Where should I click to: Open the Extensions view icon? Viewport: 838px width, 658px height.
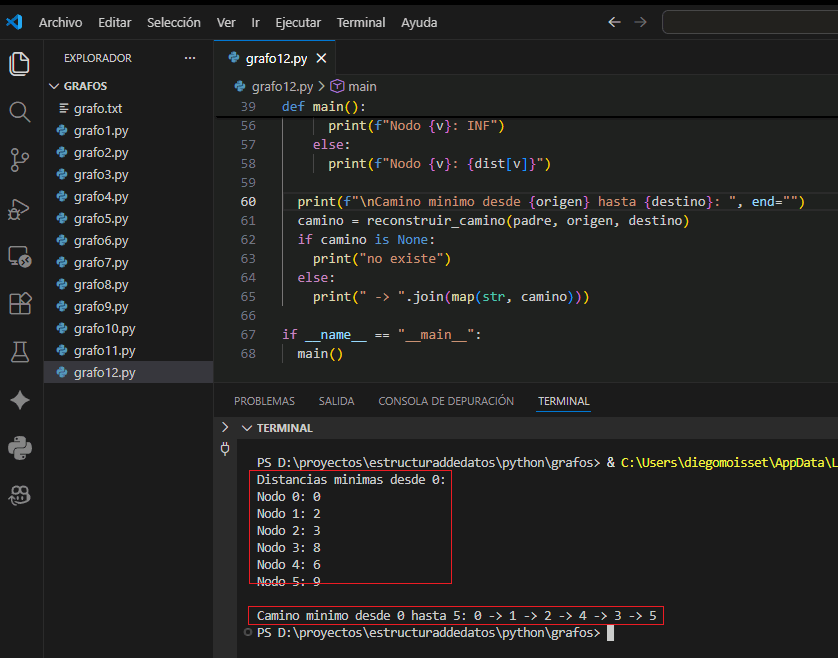pyautogui.click(x=19, y=304)
